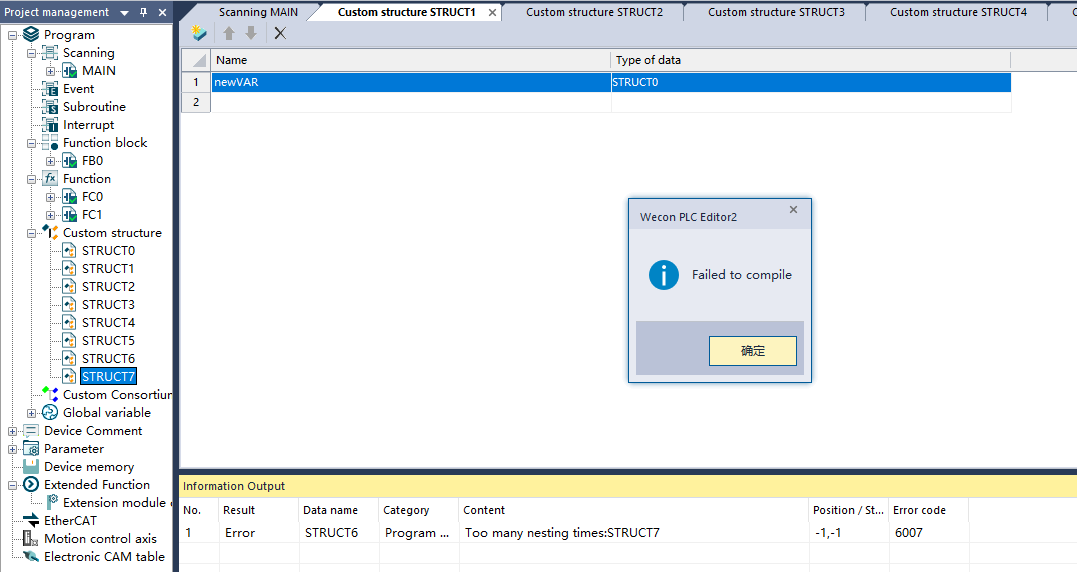
Task: Select STRUCT6 in the project tree
Action: tap(108, 359)
